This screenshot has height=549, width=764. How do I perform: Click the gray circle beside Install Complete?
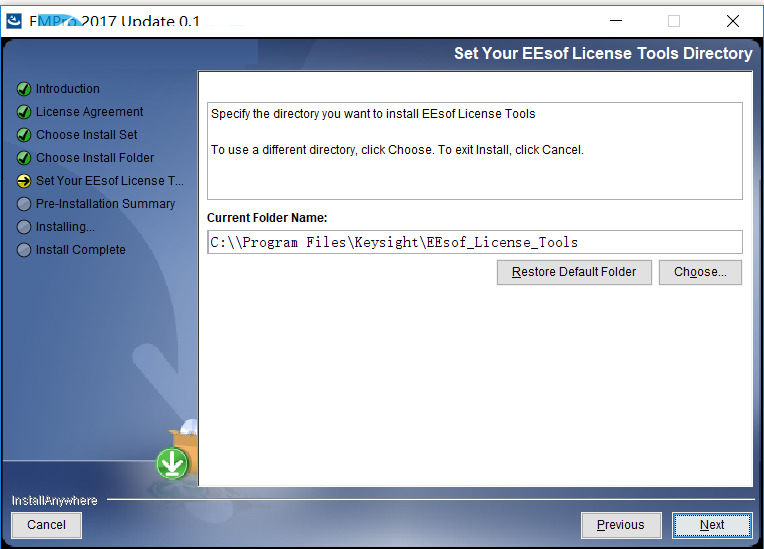(x=23, y=250)
